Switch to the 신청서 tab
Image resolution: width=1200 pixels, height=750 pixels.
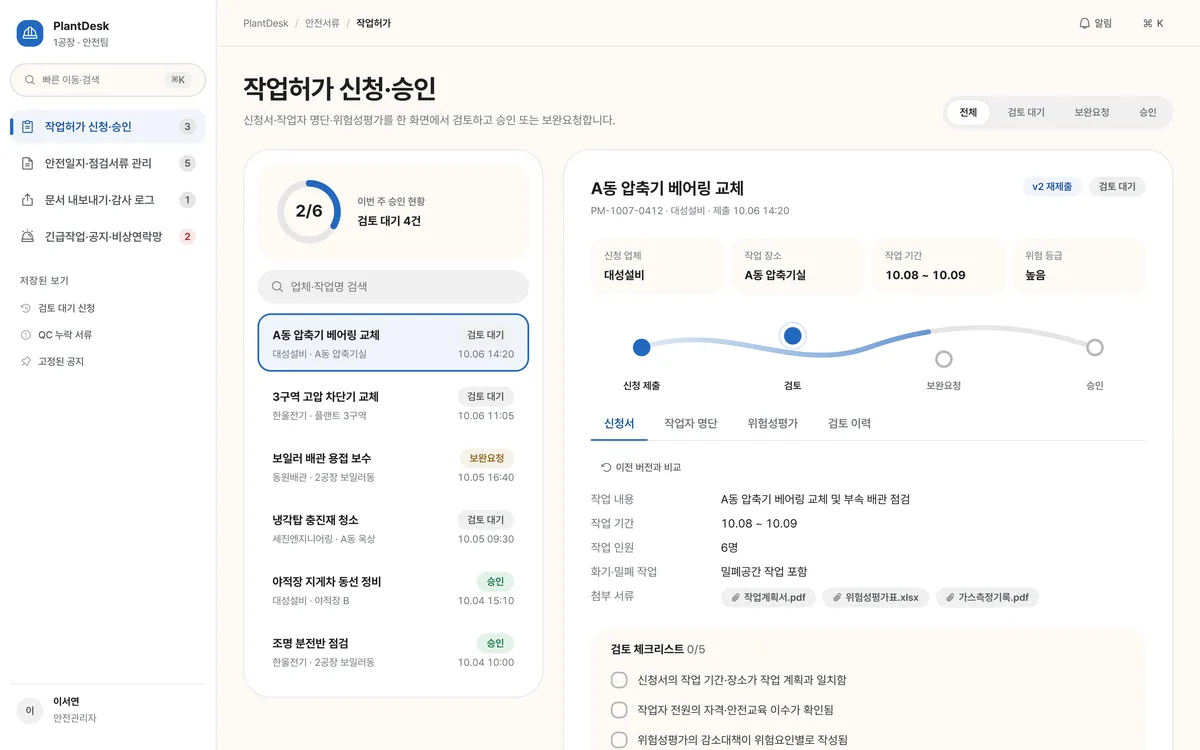tap(619, 423)
